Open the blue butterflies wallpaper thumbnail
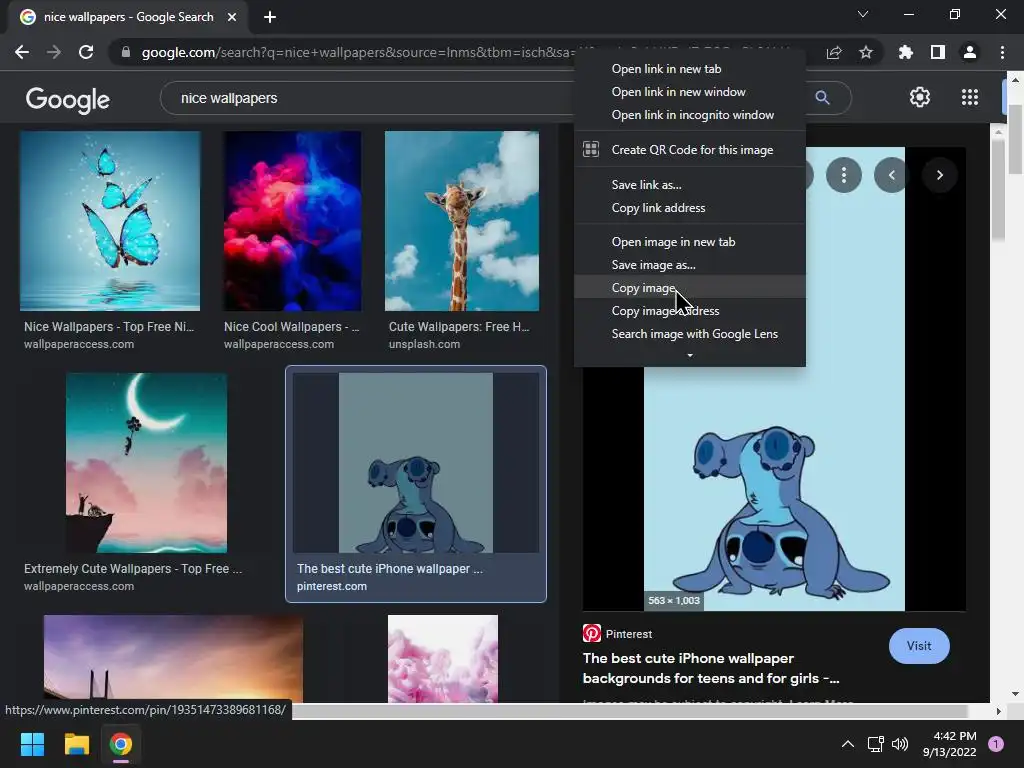Image resolution: width=1024 pixels, height=768 pixels. click(110, 221)
